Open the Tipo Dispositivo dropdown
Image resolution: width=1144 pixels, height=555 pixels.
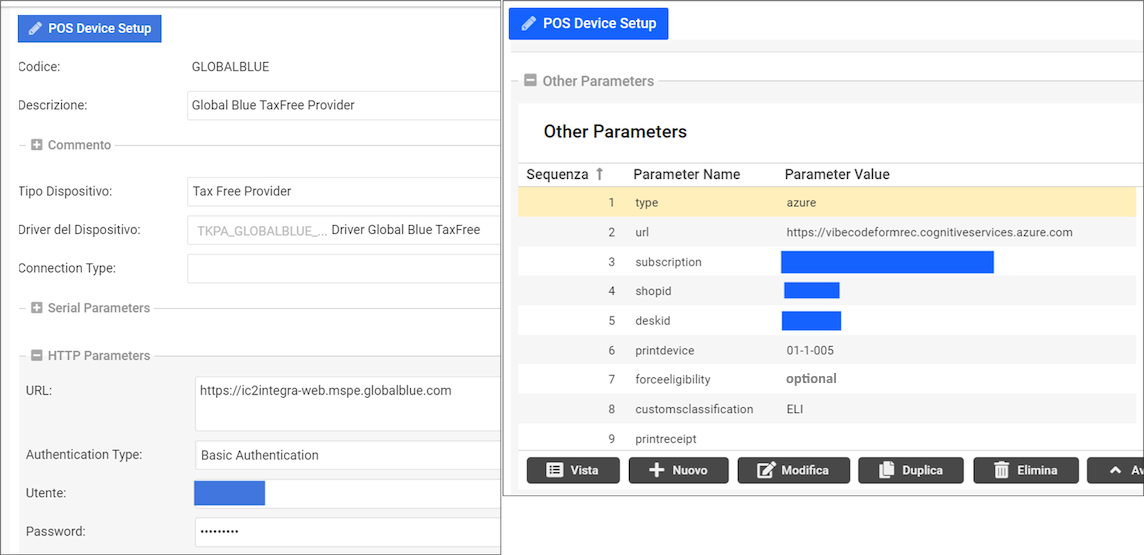click(343, 191)
